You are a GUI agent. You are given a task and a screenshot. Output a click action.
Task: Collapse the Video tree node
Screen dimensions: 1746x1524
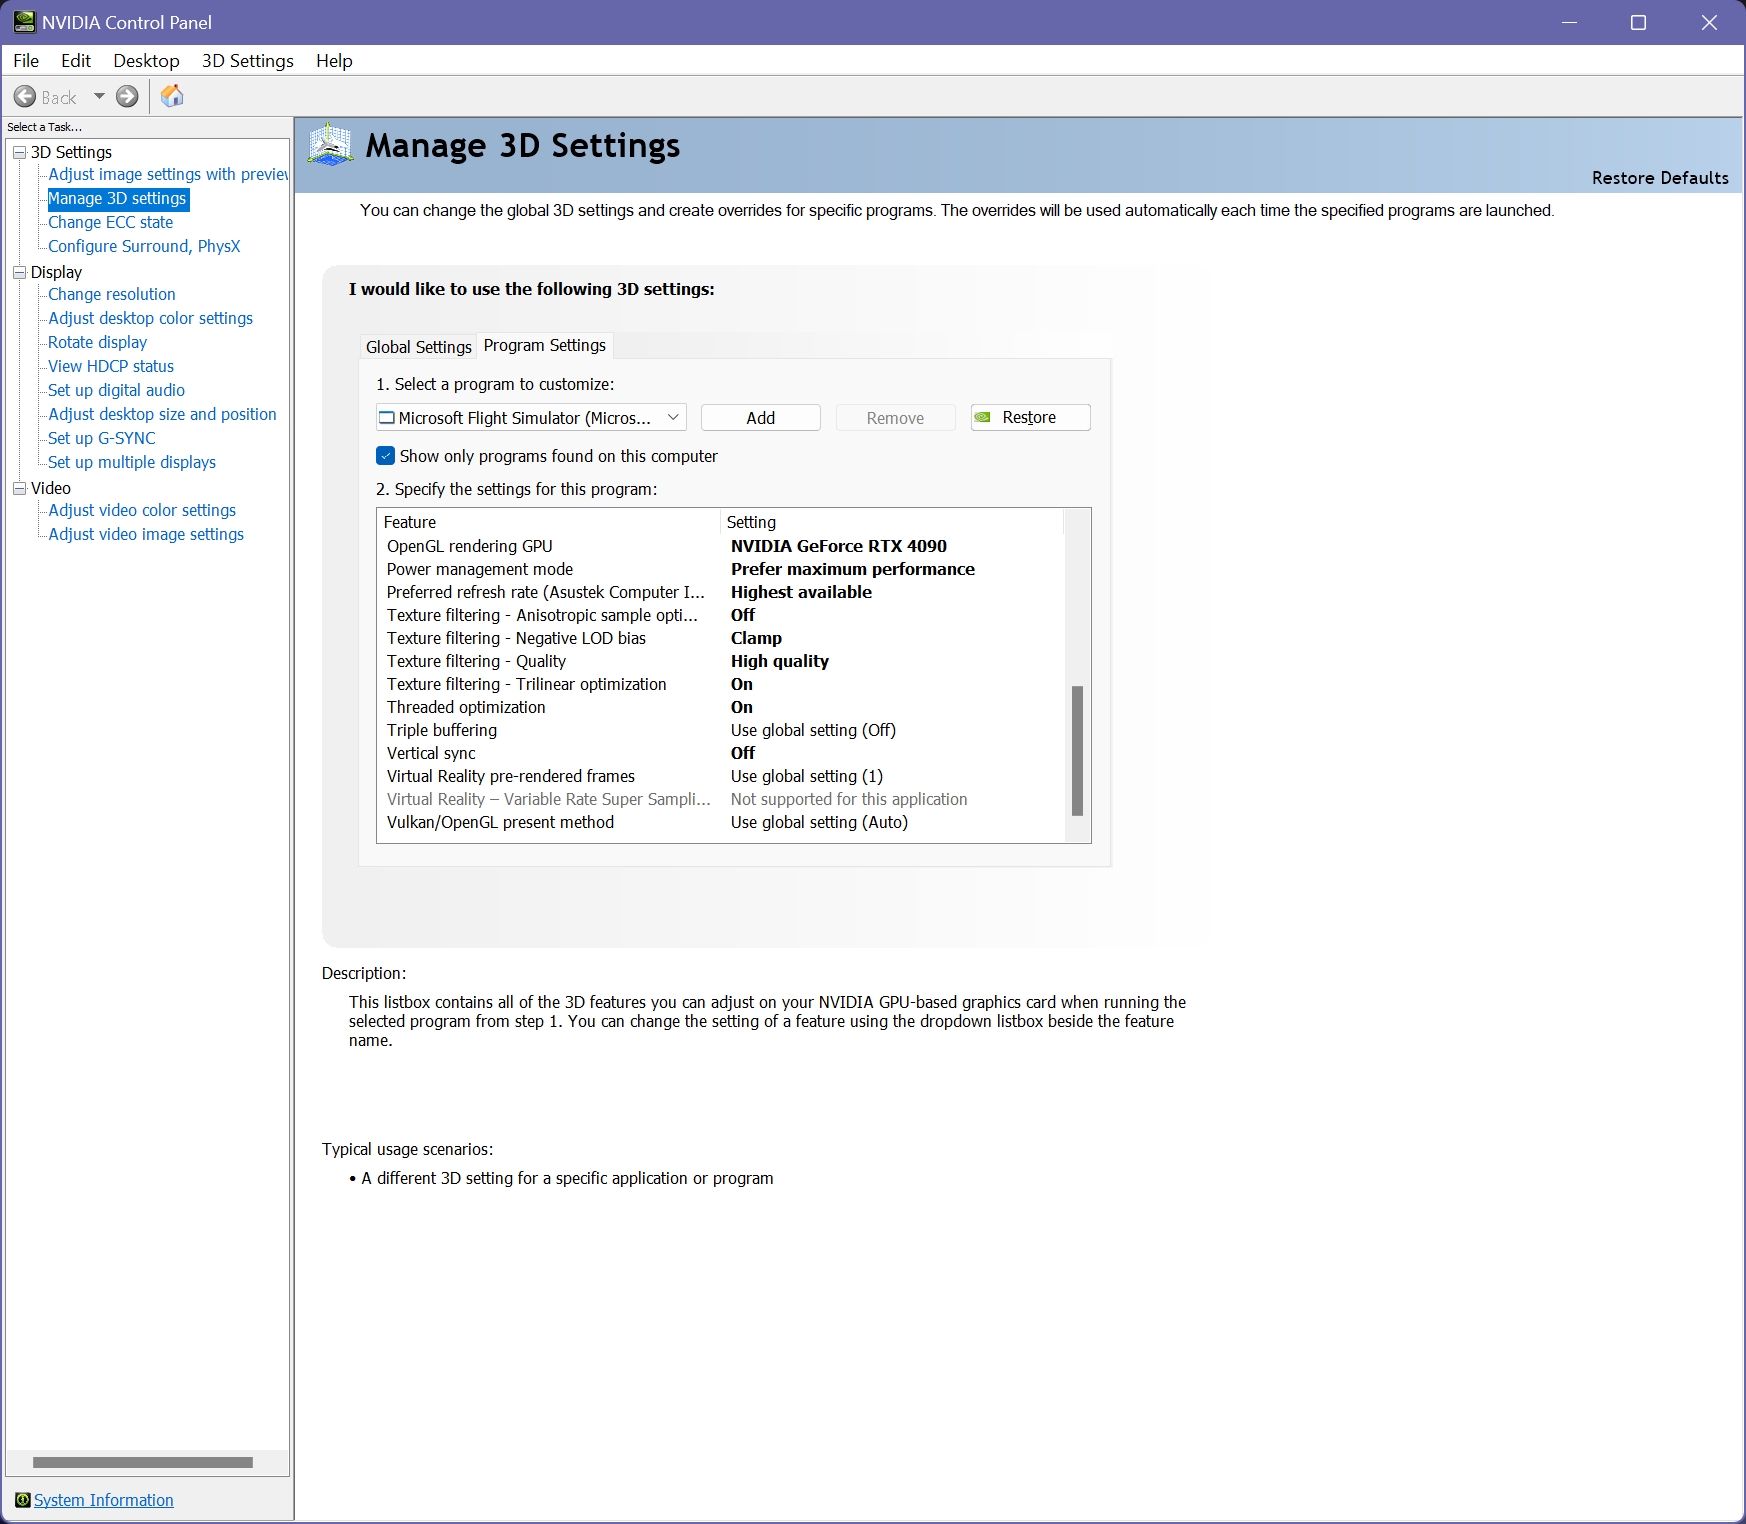pos(19,488)
